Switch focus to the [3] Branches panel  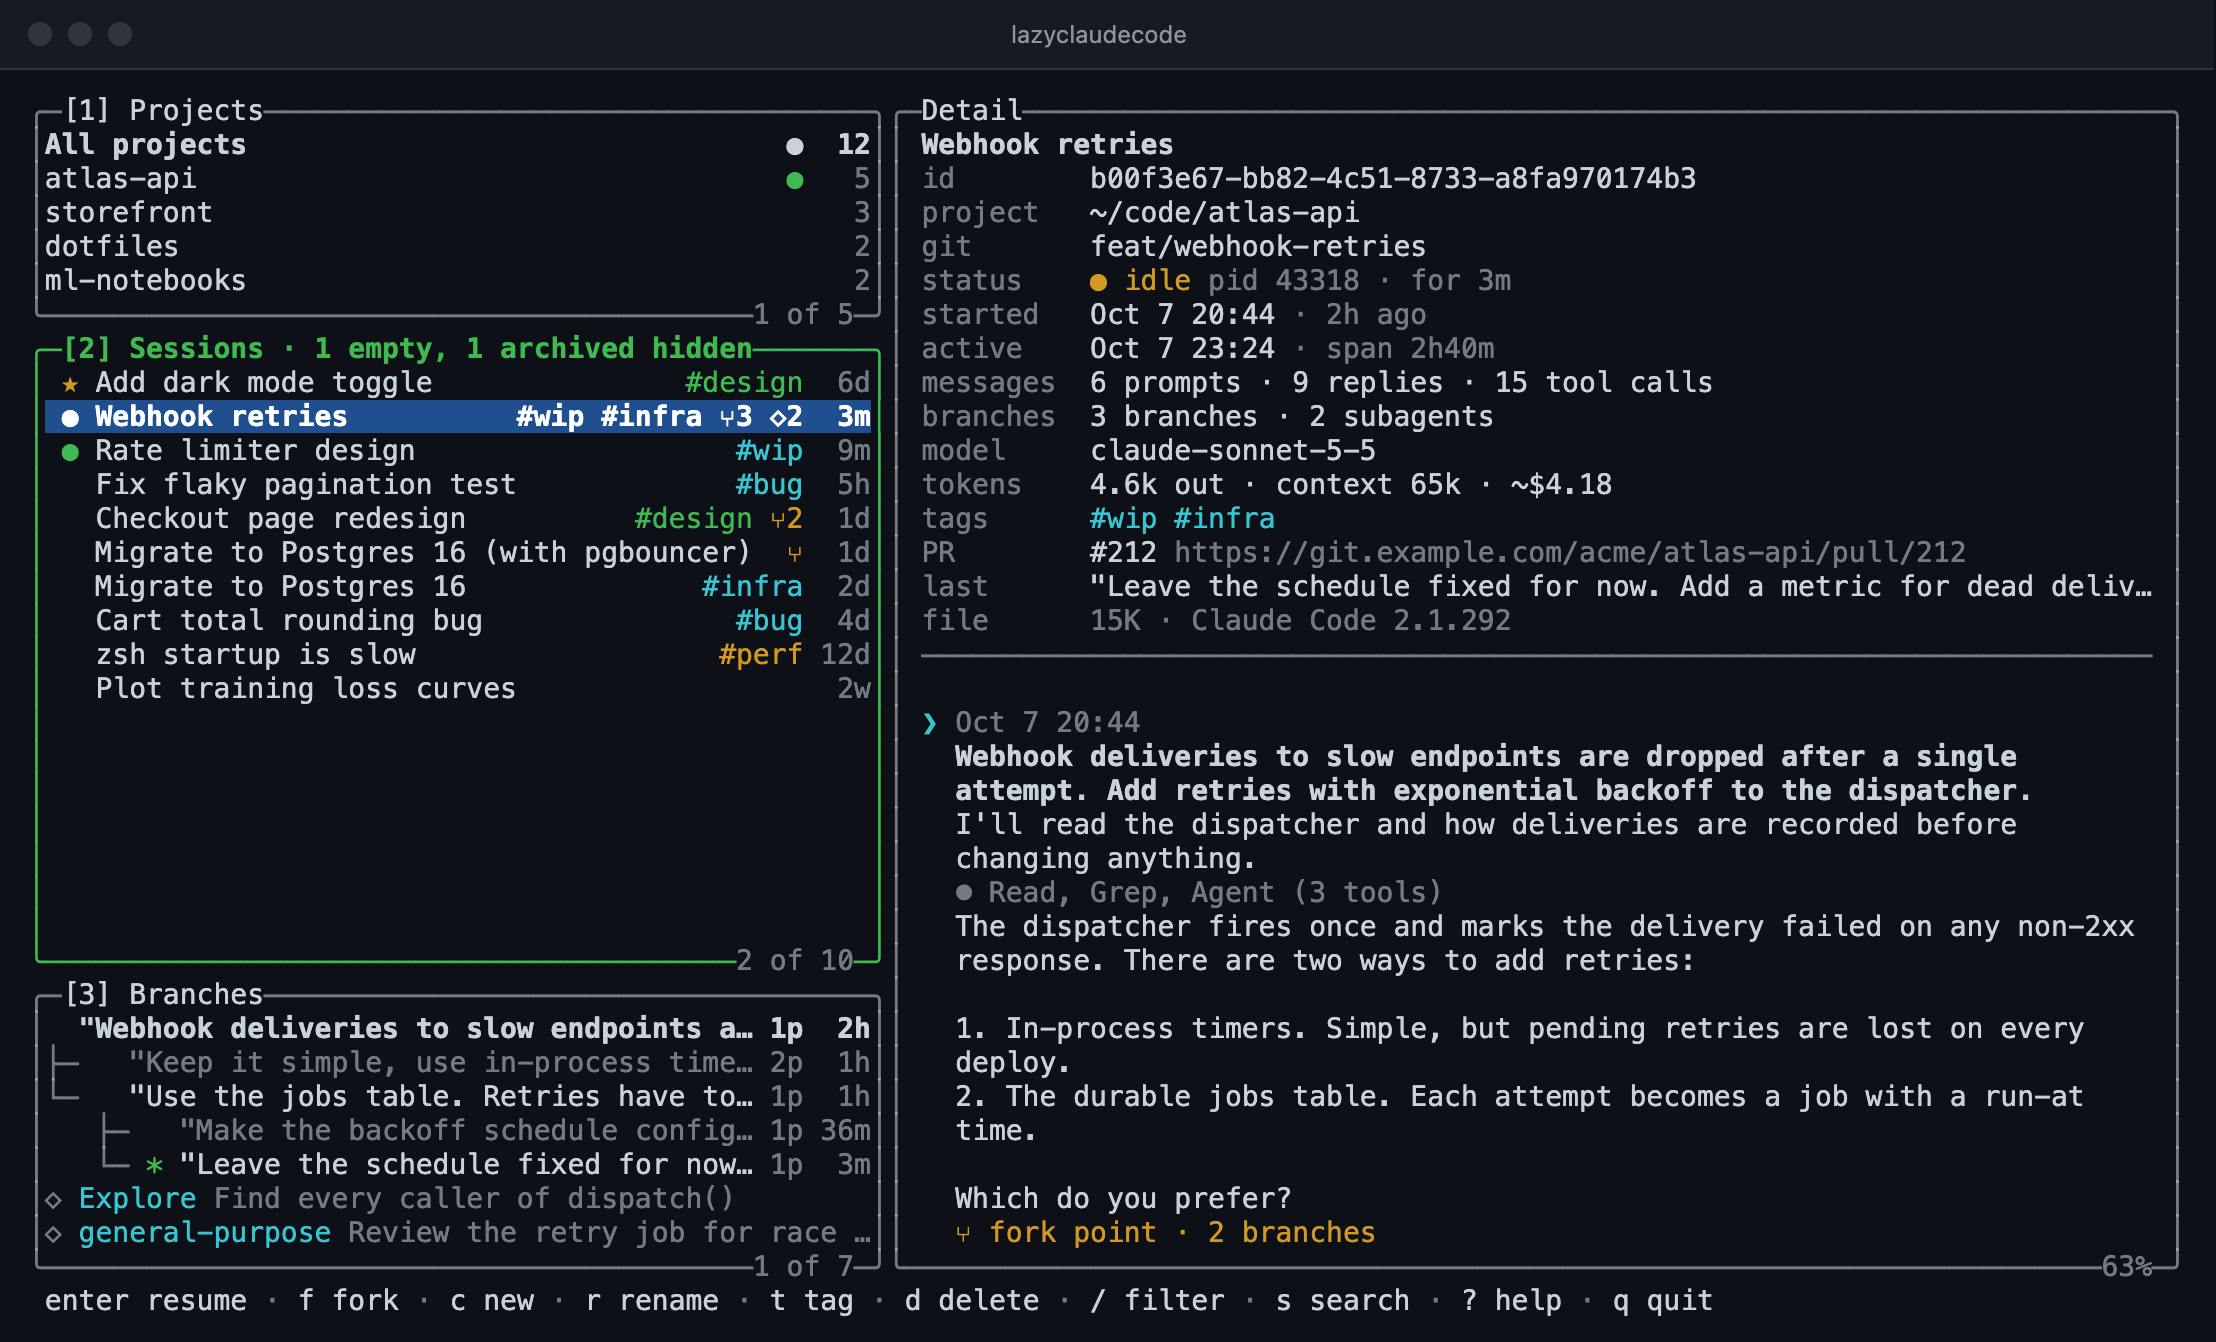[x=164, y=995]
